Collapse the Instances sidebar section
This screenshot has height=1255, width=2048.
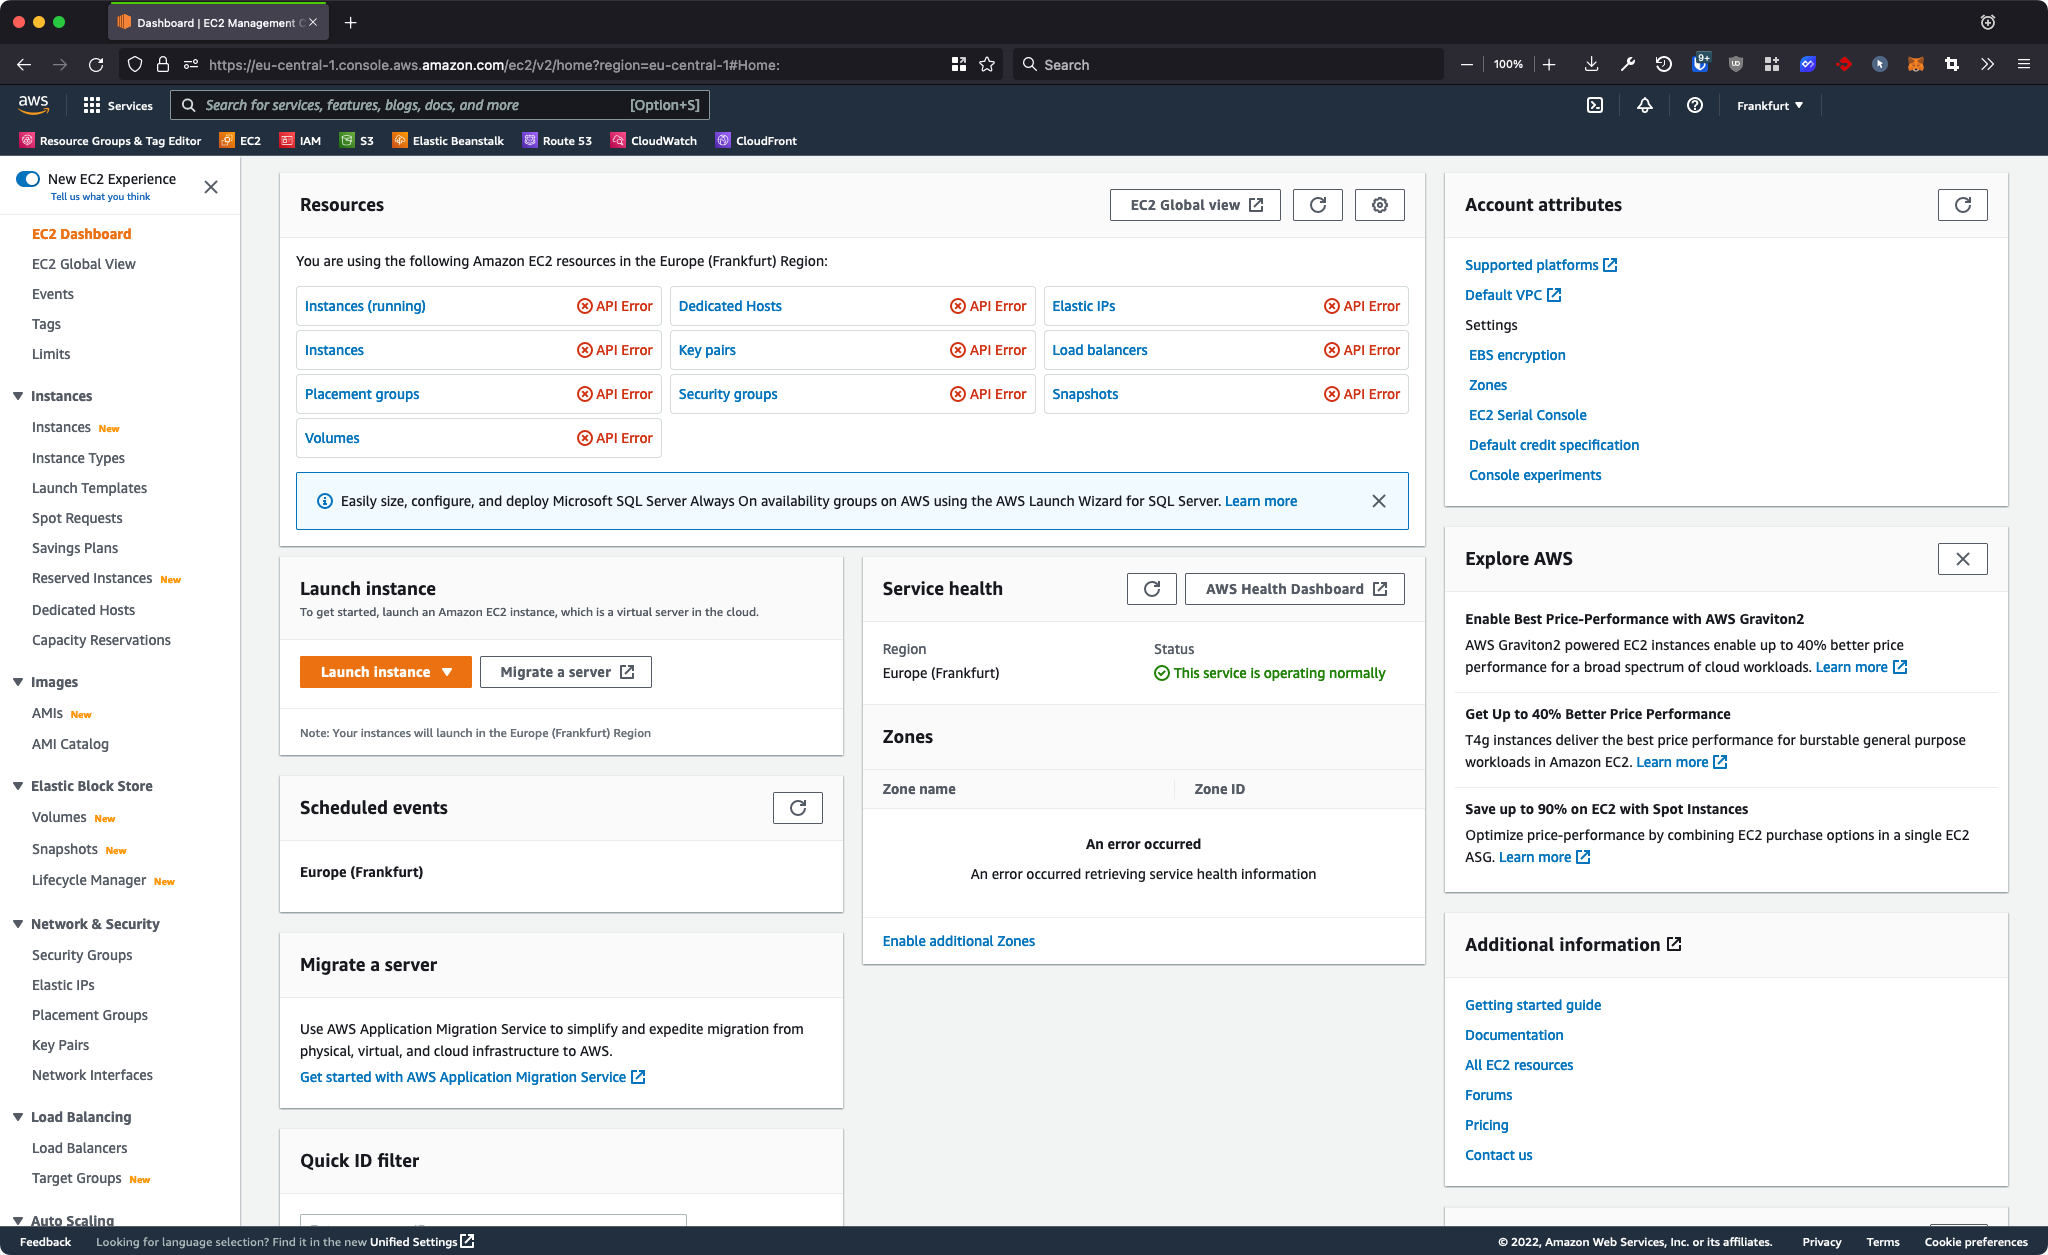tap(18, 396)
